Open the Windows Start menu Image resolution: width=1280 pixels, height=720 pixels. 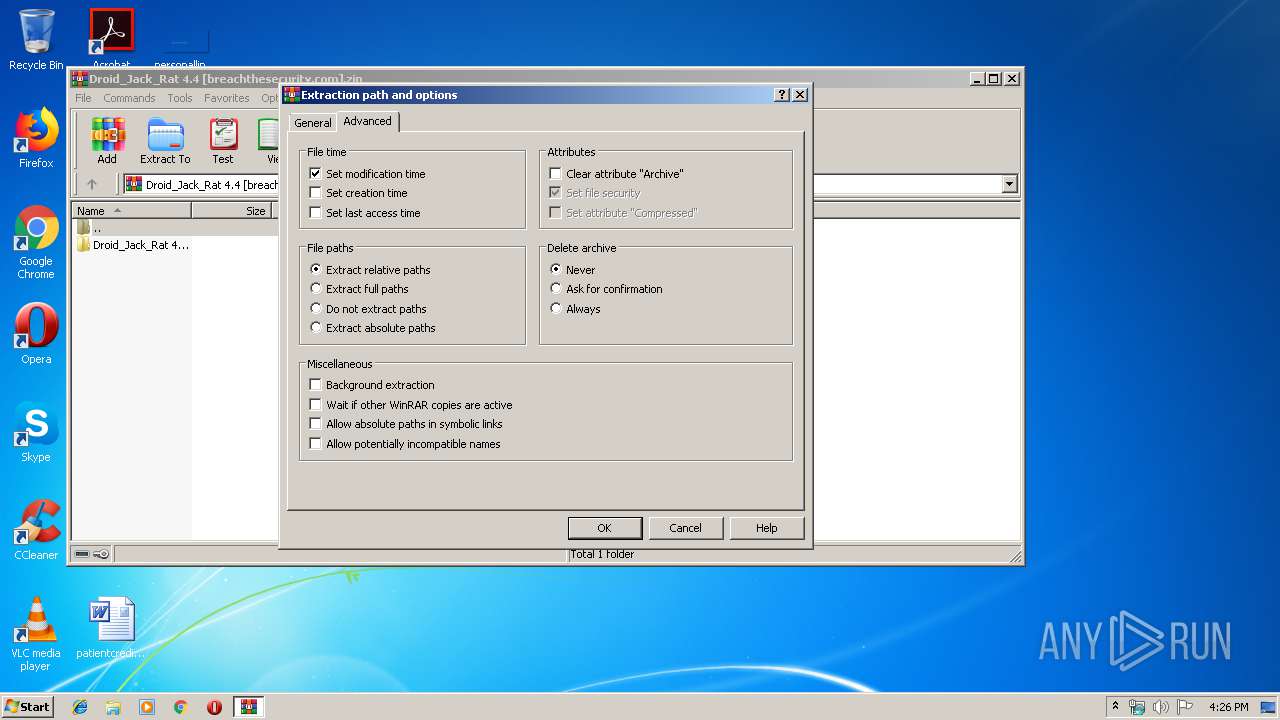tap(27, 707)
